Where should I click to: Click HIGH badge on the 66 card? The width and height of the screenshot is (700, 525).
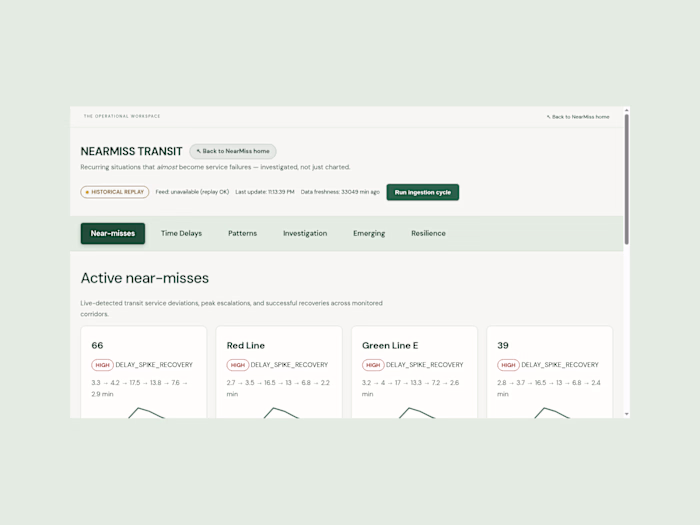[102, 365]
